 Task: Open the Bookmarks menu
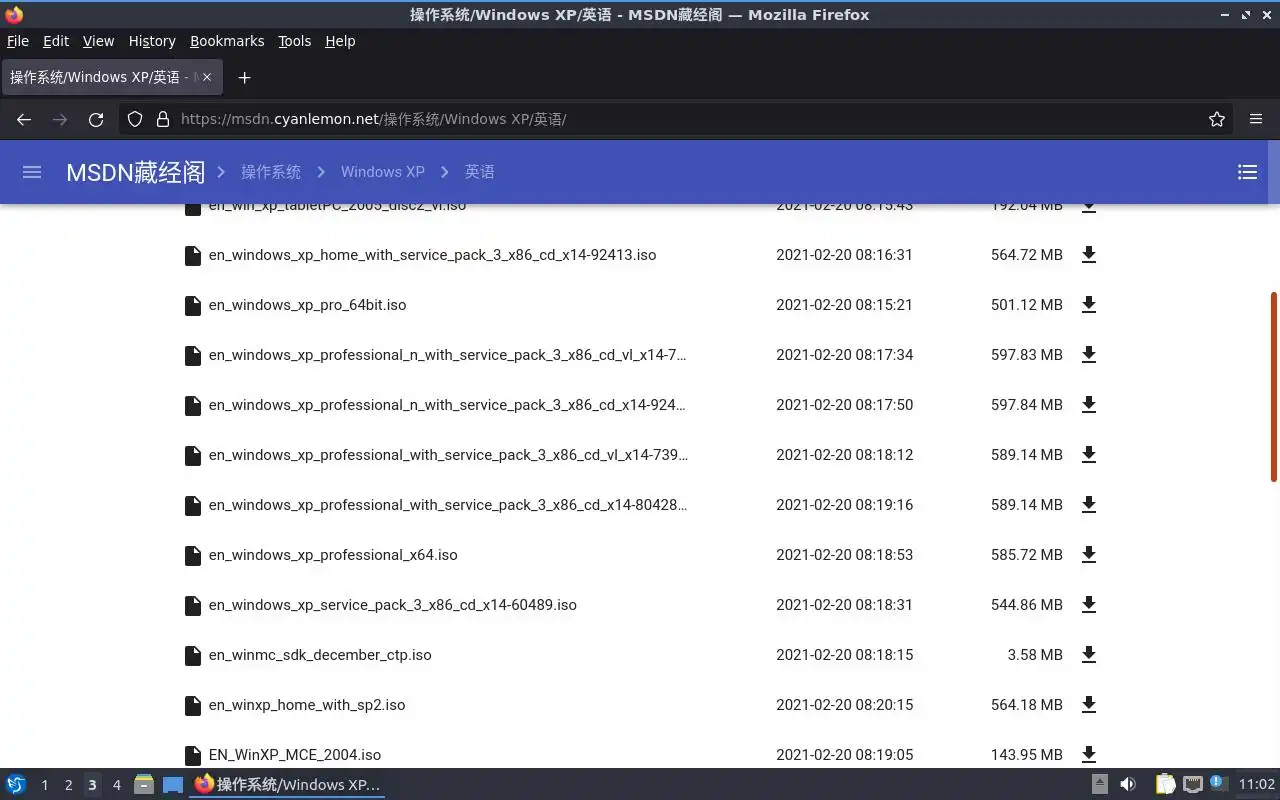click(x=227, y=41)
